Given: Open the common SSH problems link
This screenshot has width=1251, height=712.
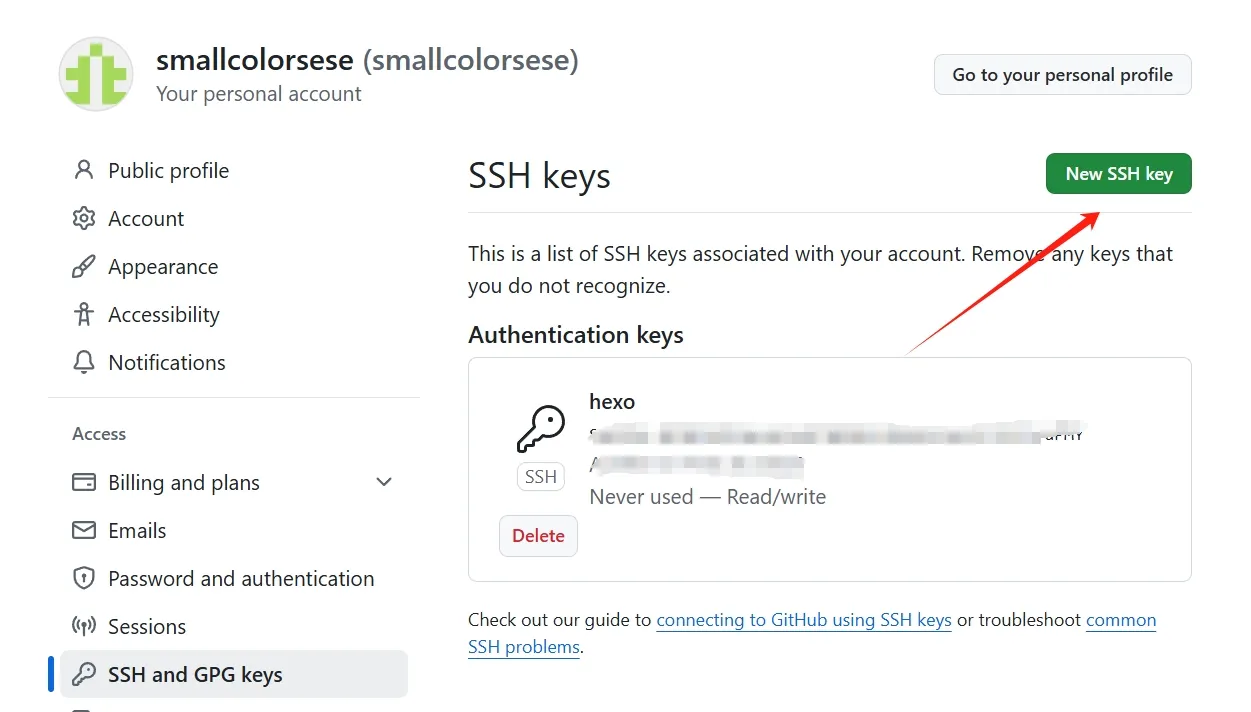Looking at the screenshot, I should [x=812, y=633].
